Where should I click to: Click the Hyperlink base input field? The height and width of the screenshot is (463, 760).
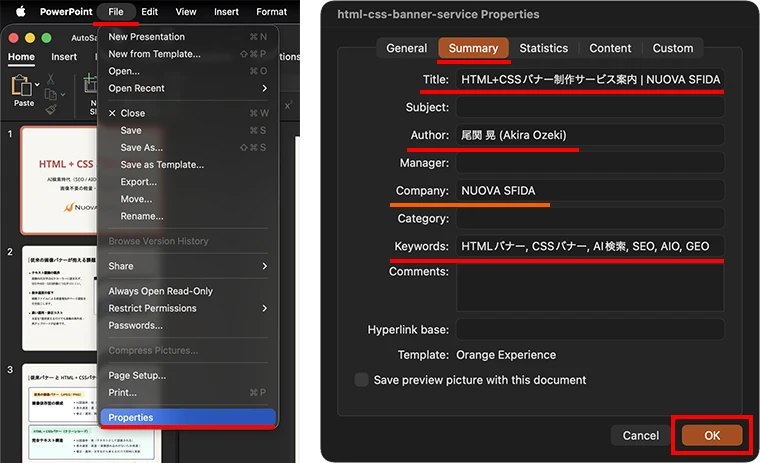(x=590, y=330)
